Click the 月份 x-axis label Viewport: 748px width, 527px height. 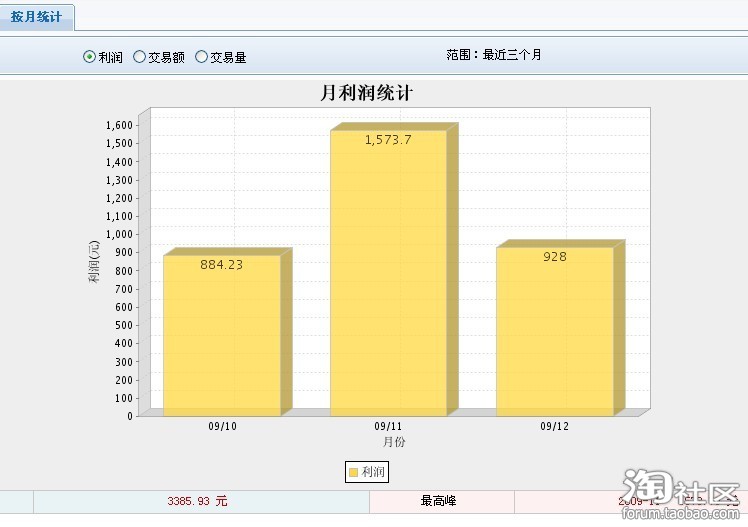coord(394,442)
